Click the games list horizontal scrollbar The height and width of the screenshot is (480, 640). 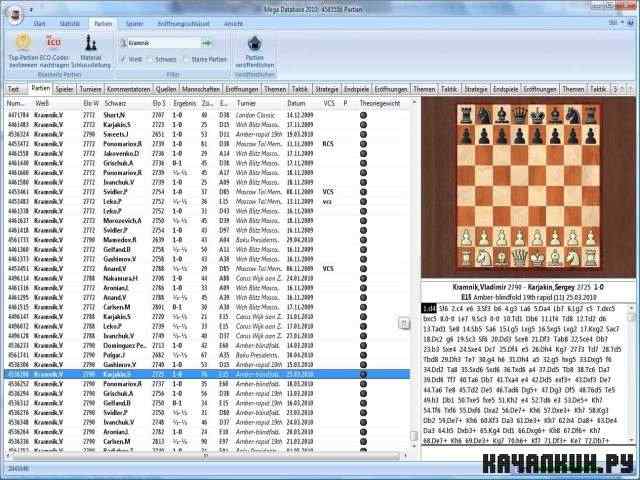pyautogui.click(x=206, y=456)
